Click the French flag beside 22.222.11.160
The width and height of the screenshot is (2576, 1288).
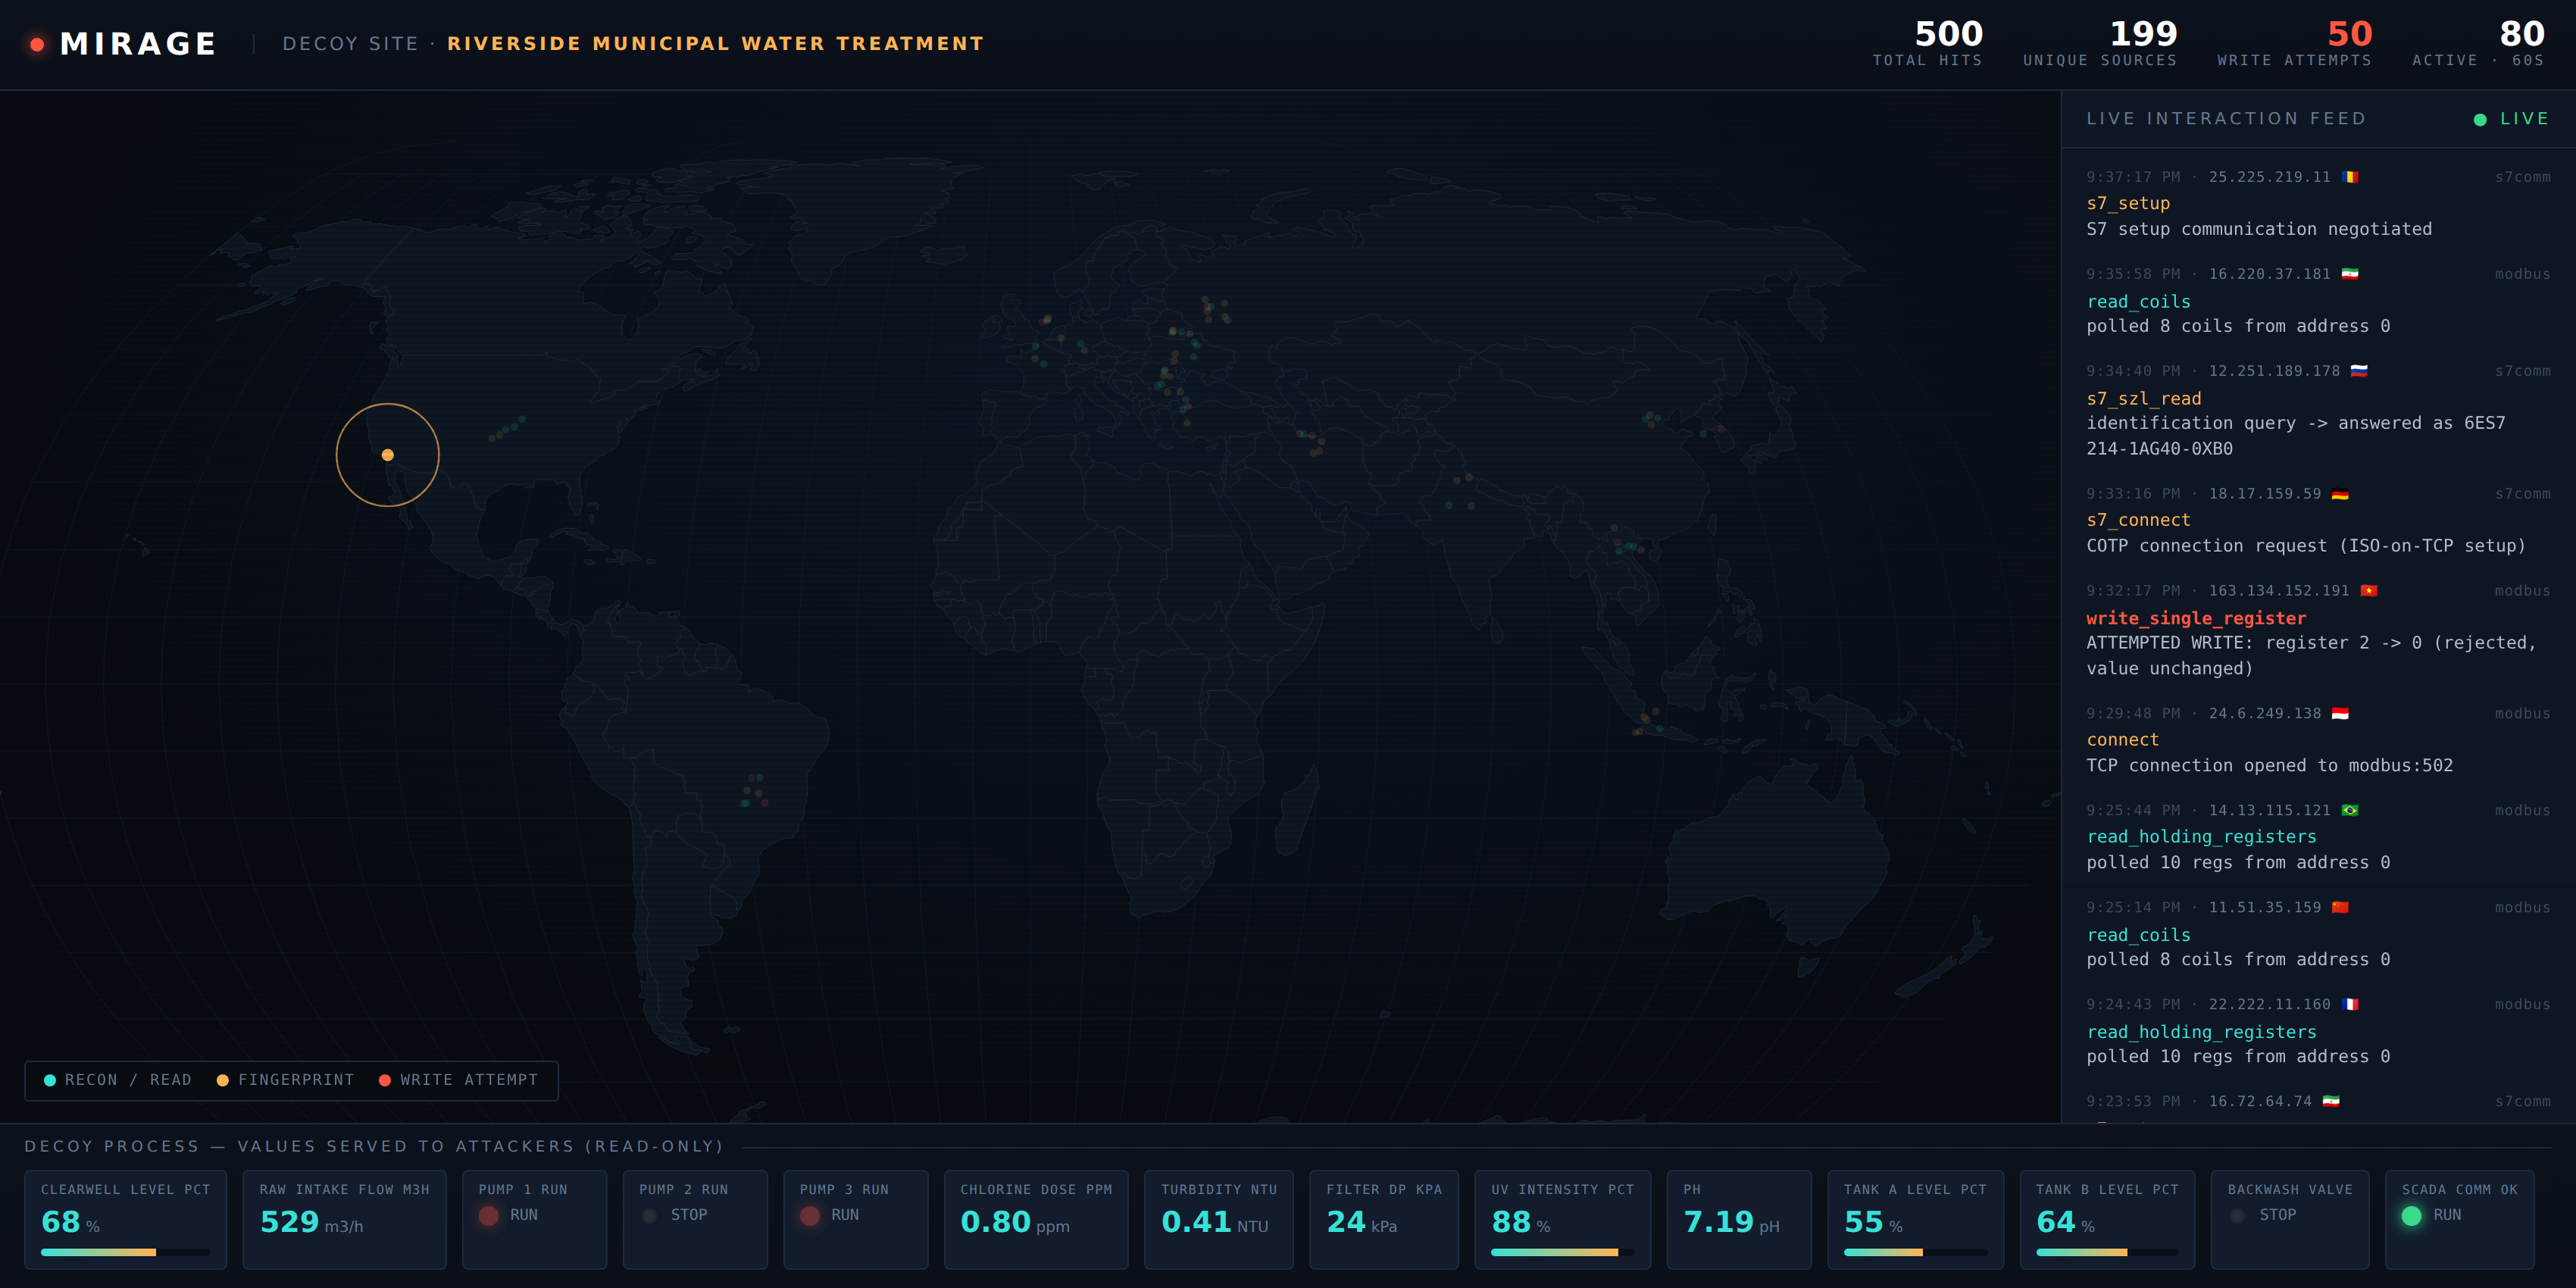[2350, 1005]
